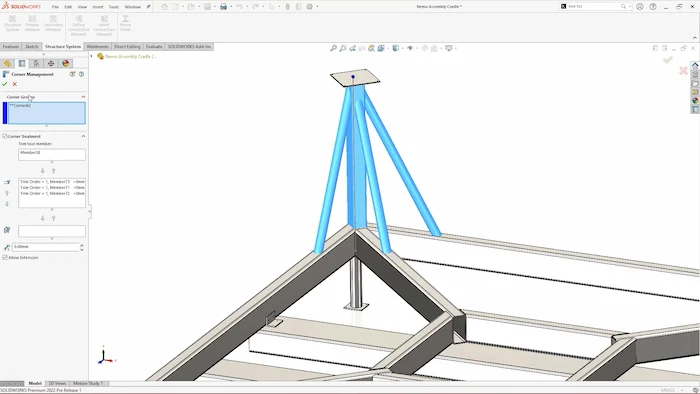Click the user login account icon

pos(640,7)
